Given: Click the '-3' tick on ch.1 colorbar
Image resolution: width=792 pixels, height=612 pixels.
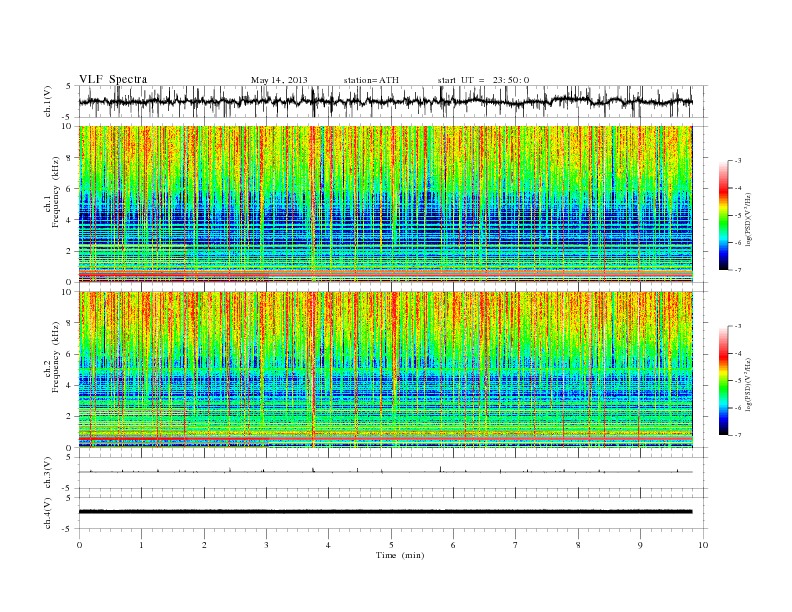Looking at the screenshot, I should pyautogui.click(x=737, y=161).
